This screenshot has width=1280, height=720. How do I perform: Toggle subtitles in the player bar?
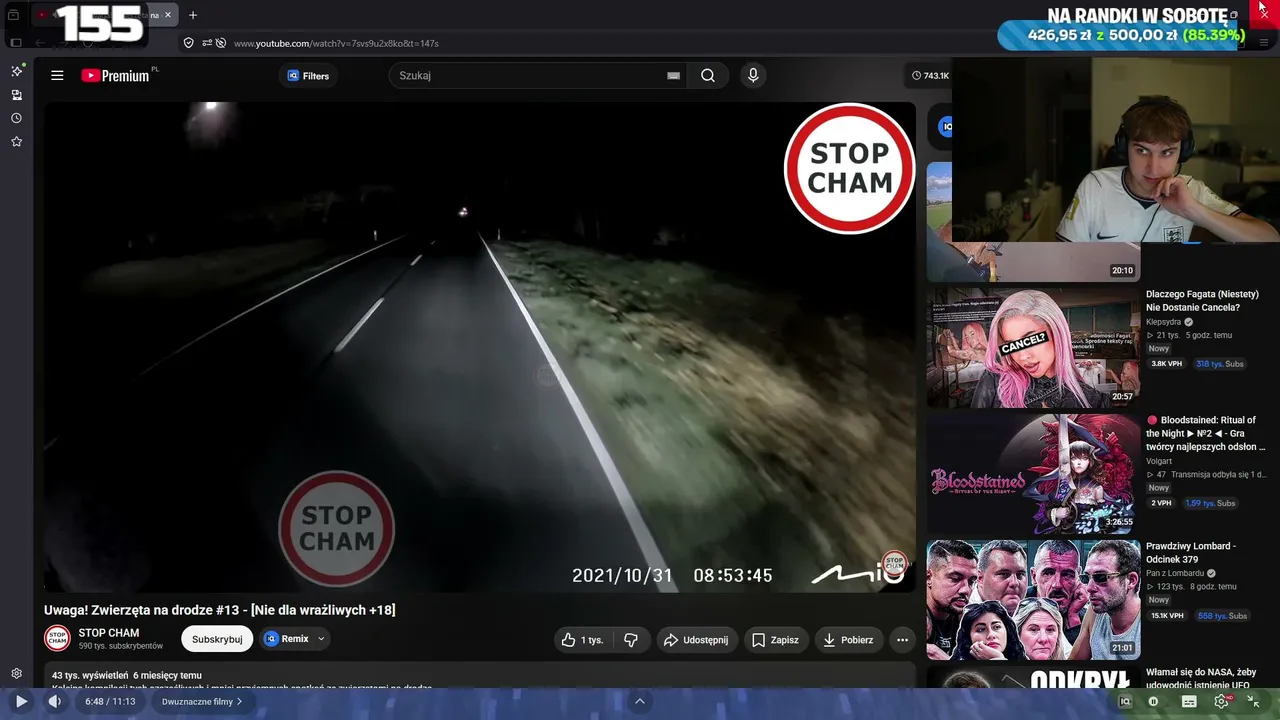click(x=1188, y=702)
